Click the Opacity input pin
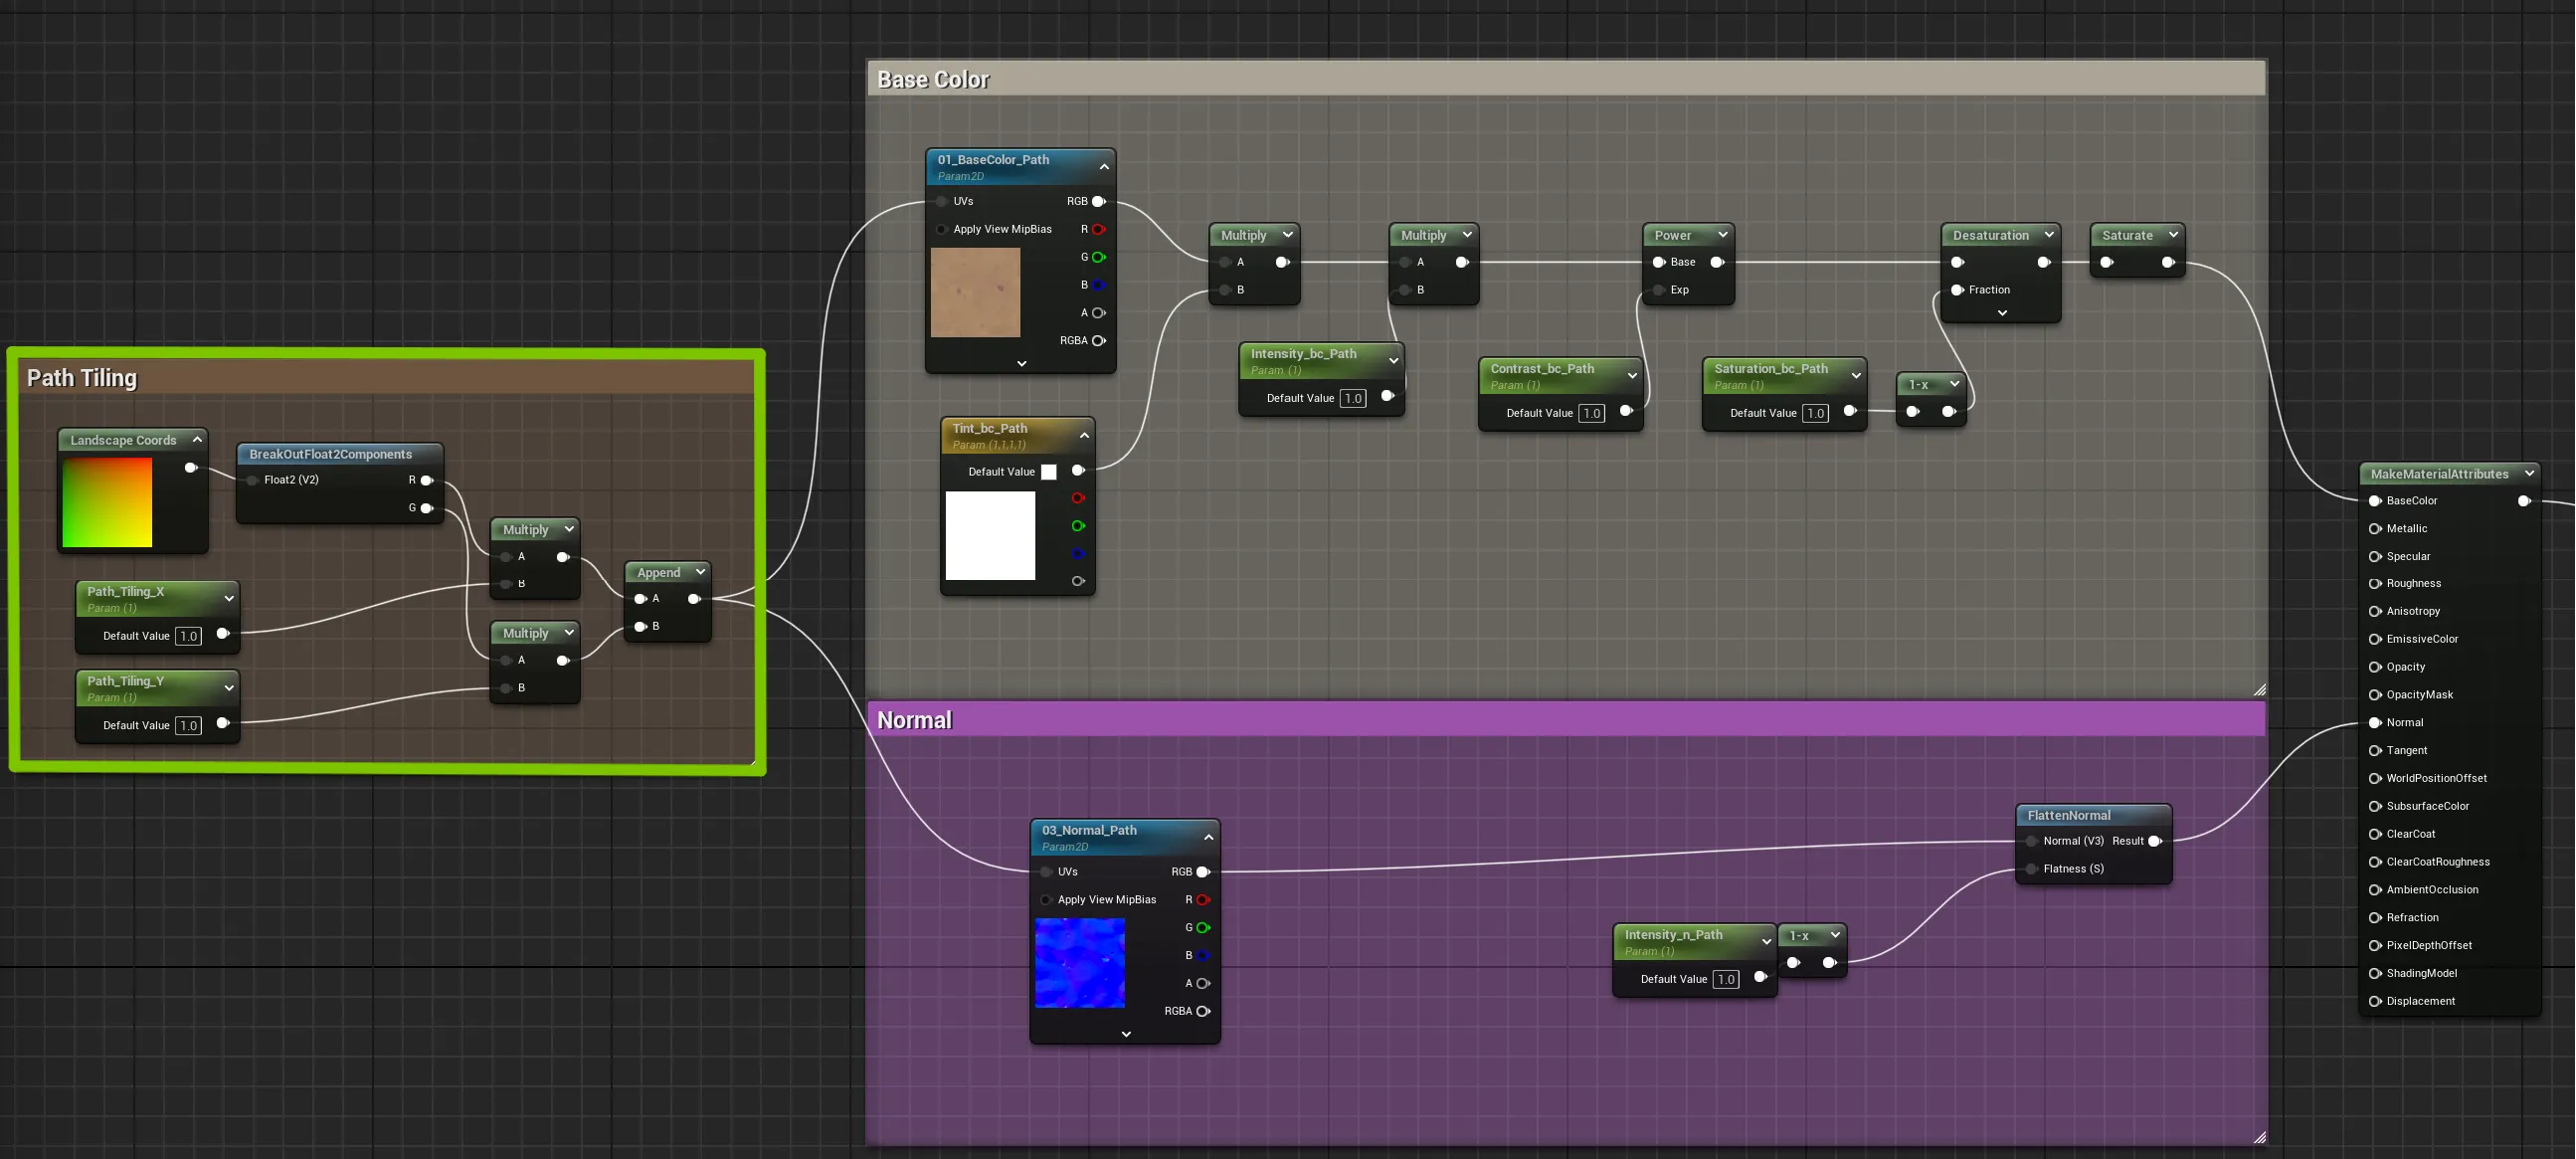 click(2375, 667)
